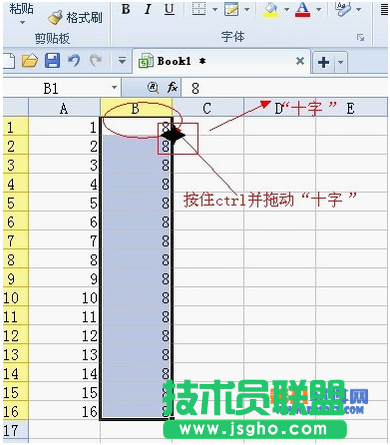Apply yellow fill color
The width and height of the screenshot is (390, 445).
pyautogui.click(x=271, y=9)
